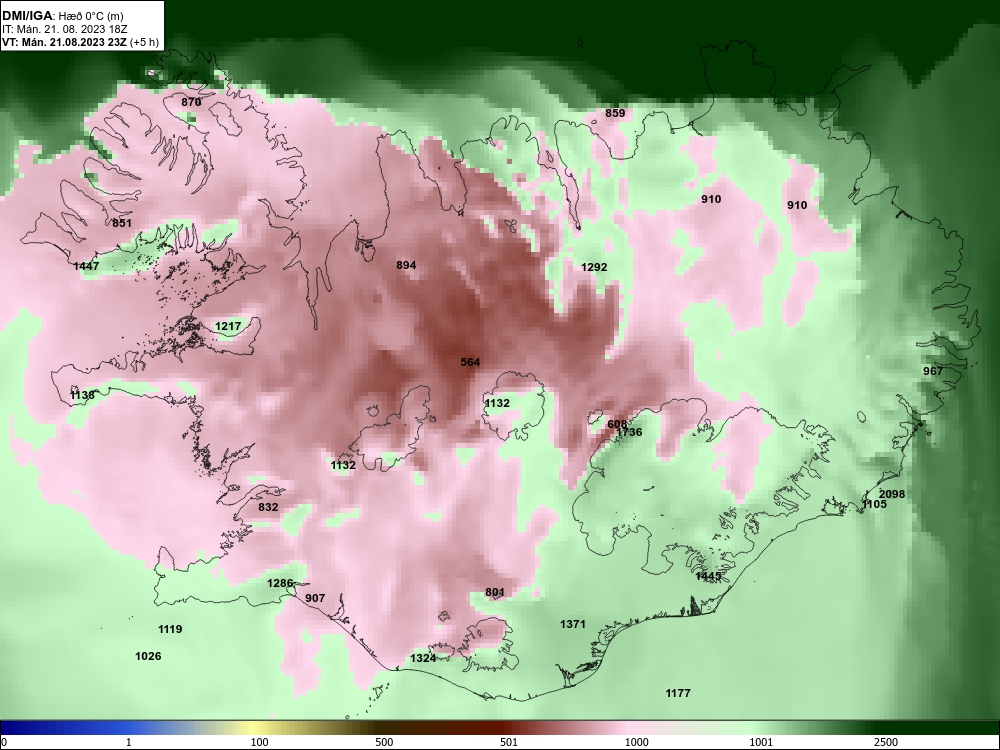The image size is (1000, 750).
Task: Click the legend tick label 100
Action: [x=259, y=742]
